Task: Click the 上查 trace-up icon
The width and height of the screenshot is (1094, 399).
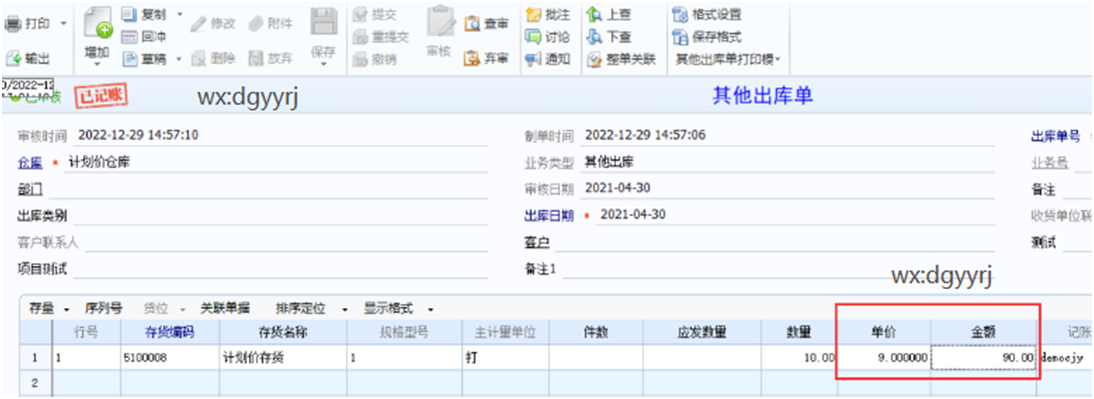Action: point(594,14)
